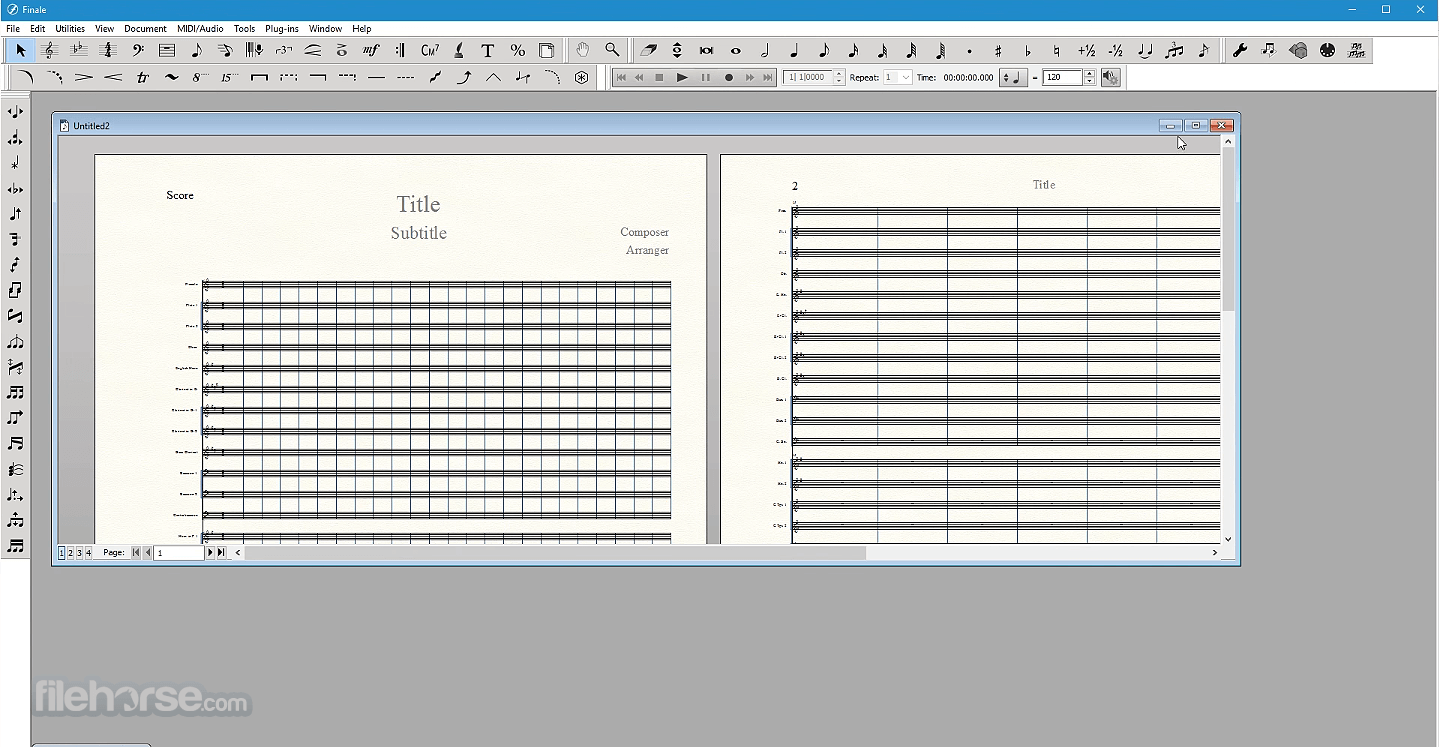Select the crescendo hairpin smart shape
Screen dimensions: 1439x747
click(x=113, y=77)
